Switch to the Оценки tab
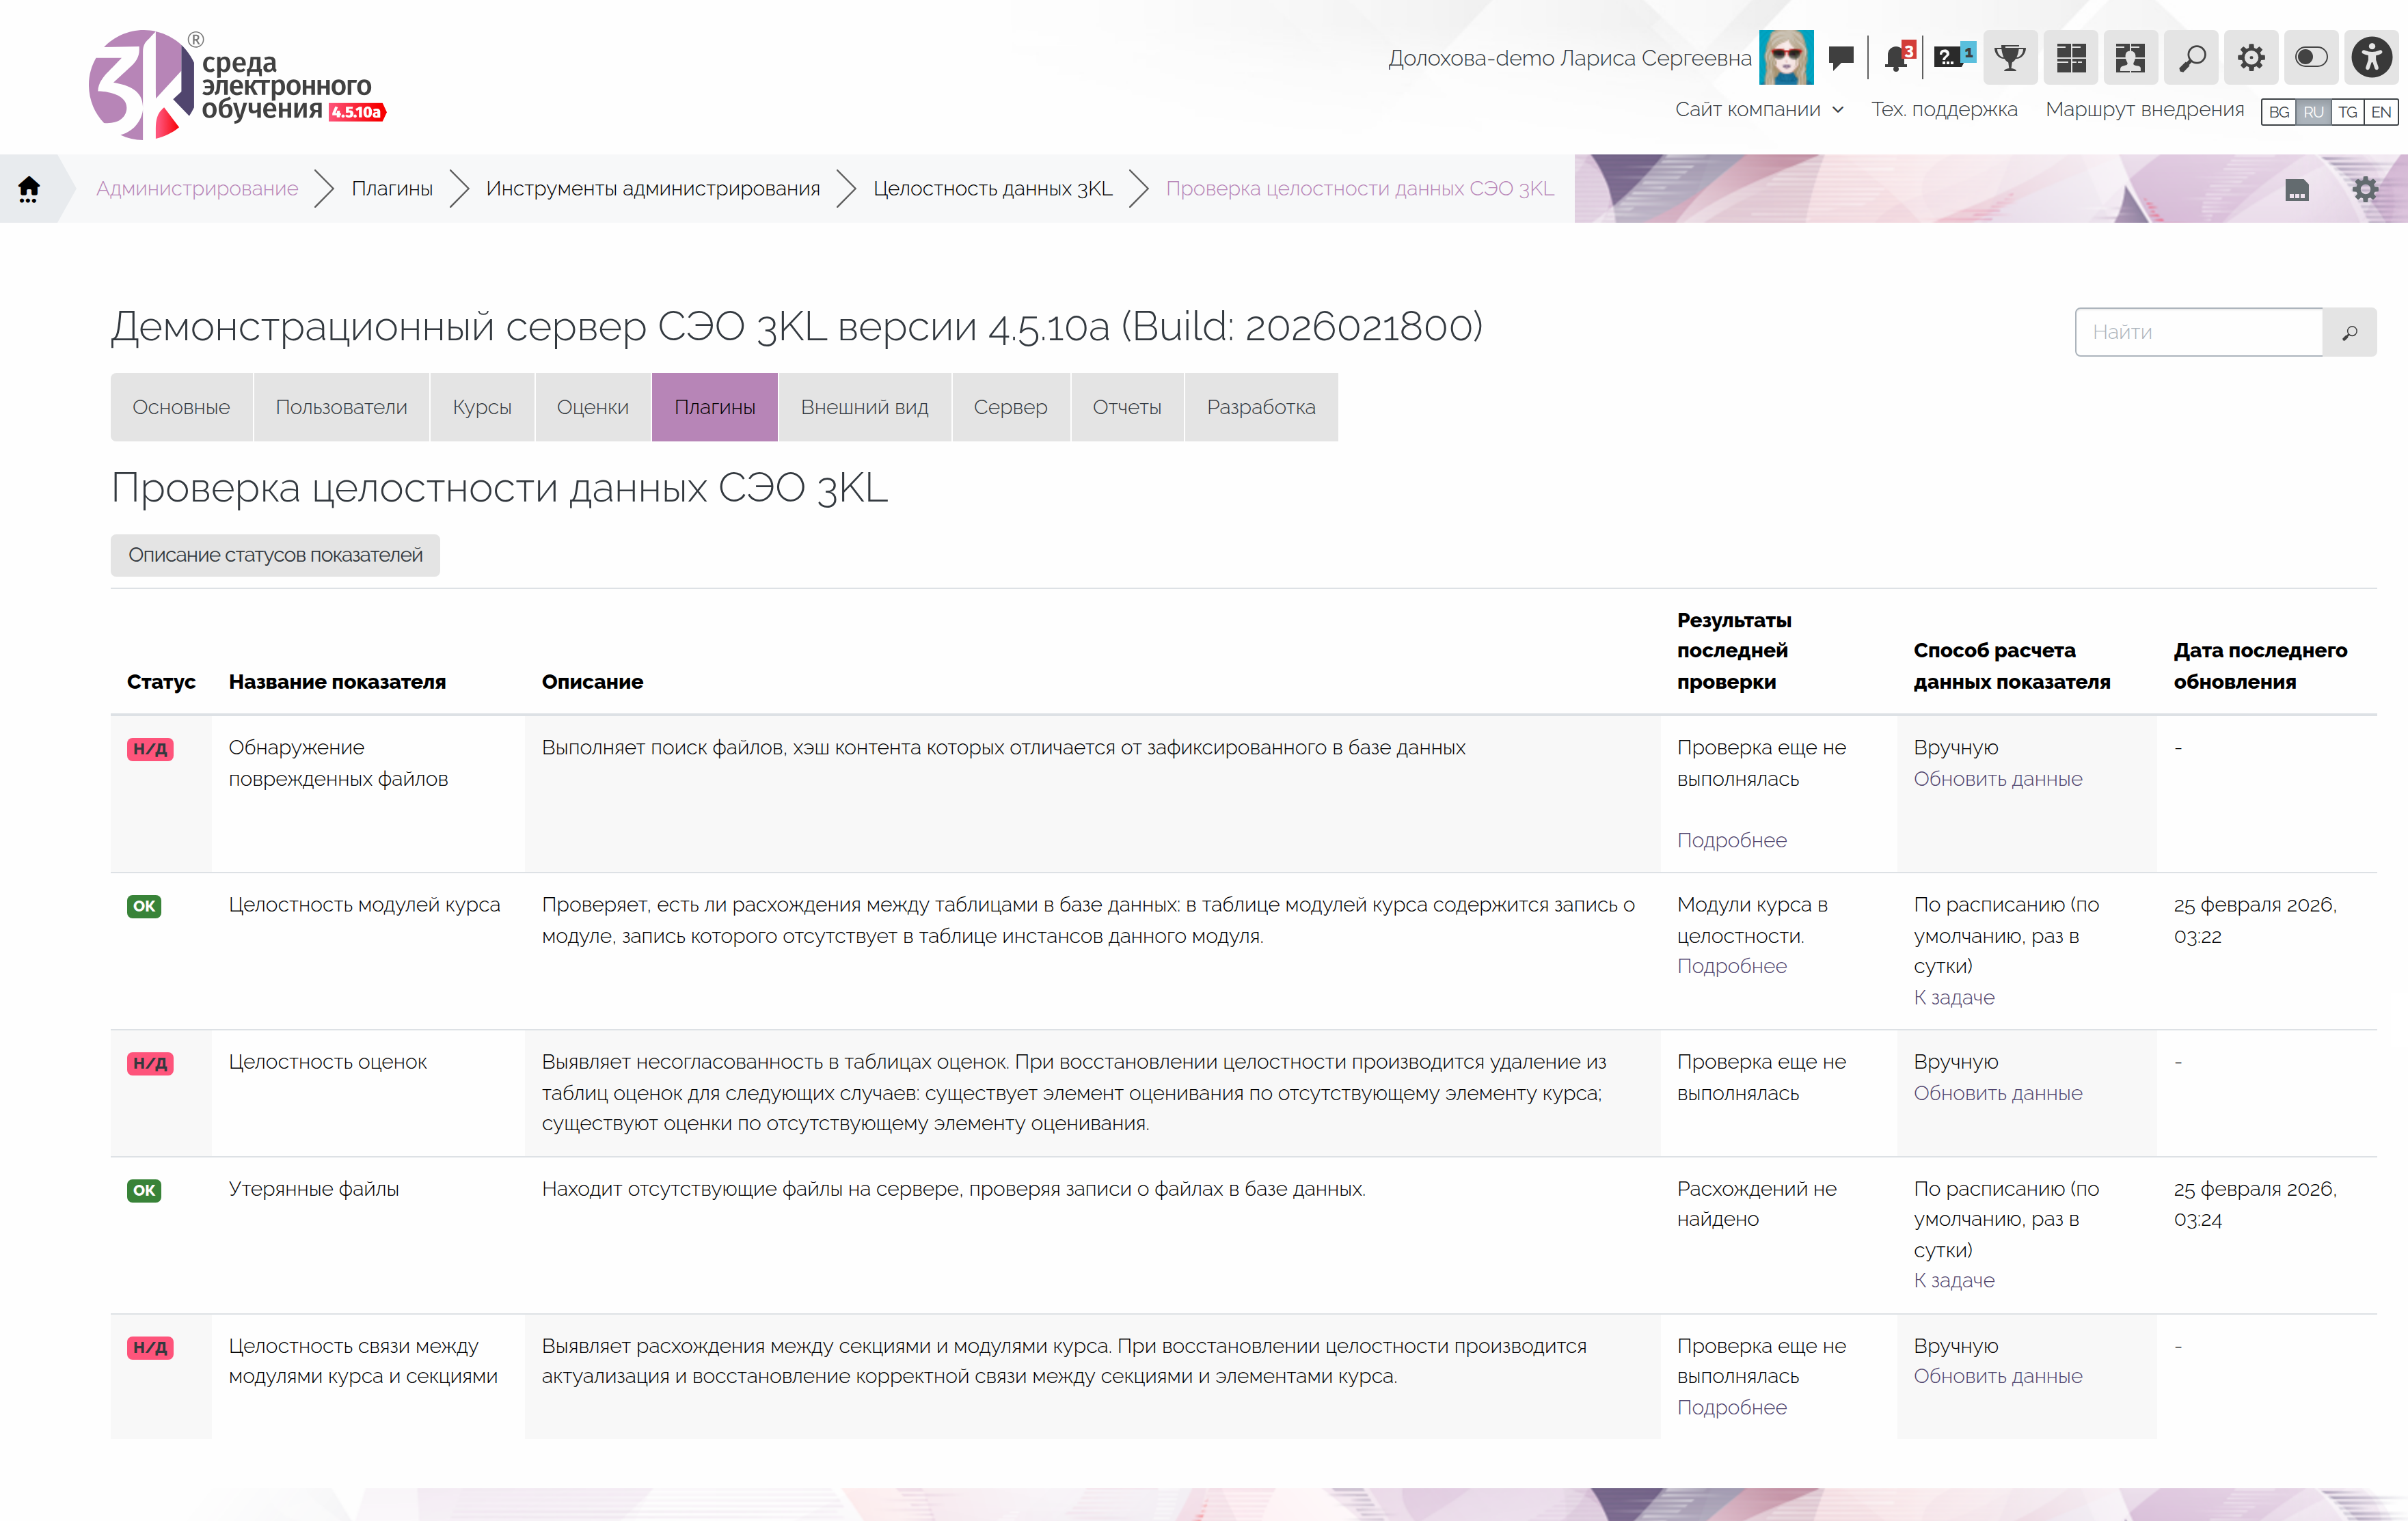The width and height of the screenshot is (2408, 1521). pyautogui.click(x=593, y=407)
